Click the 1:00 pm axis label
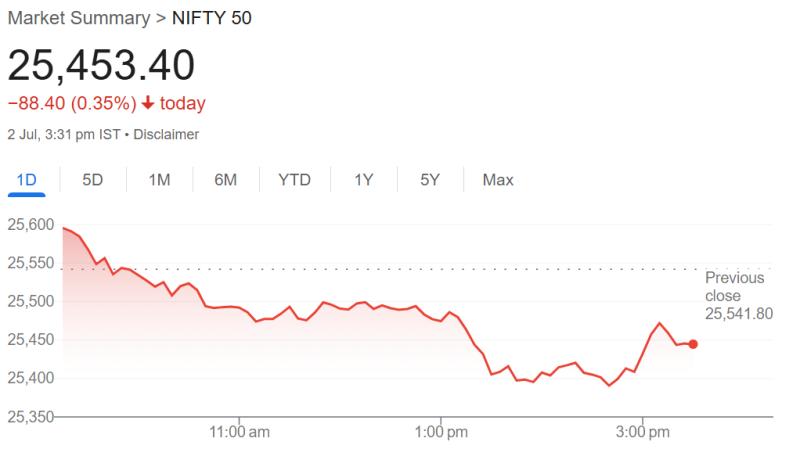 (441, 433)
